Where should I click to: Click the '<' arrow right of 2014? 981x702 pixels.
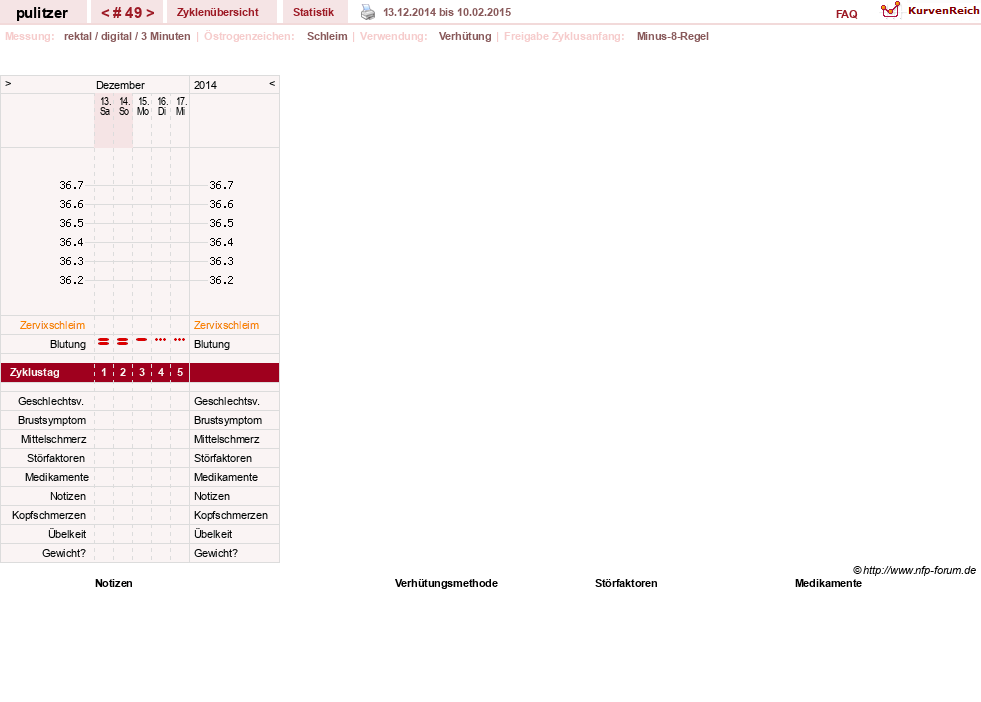click(272, 83)
